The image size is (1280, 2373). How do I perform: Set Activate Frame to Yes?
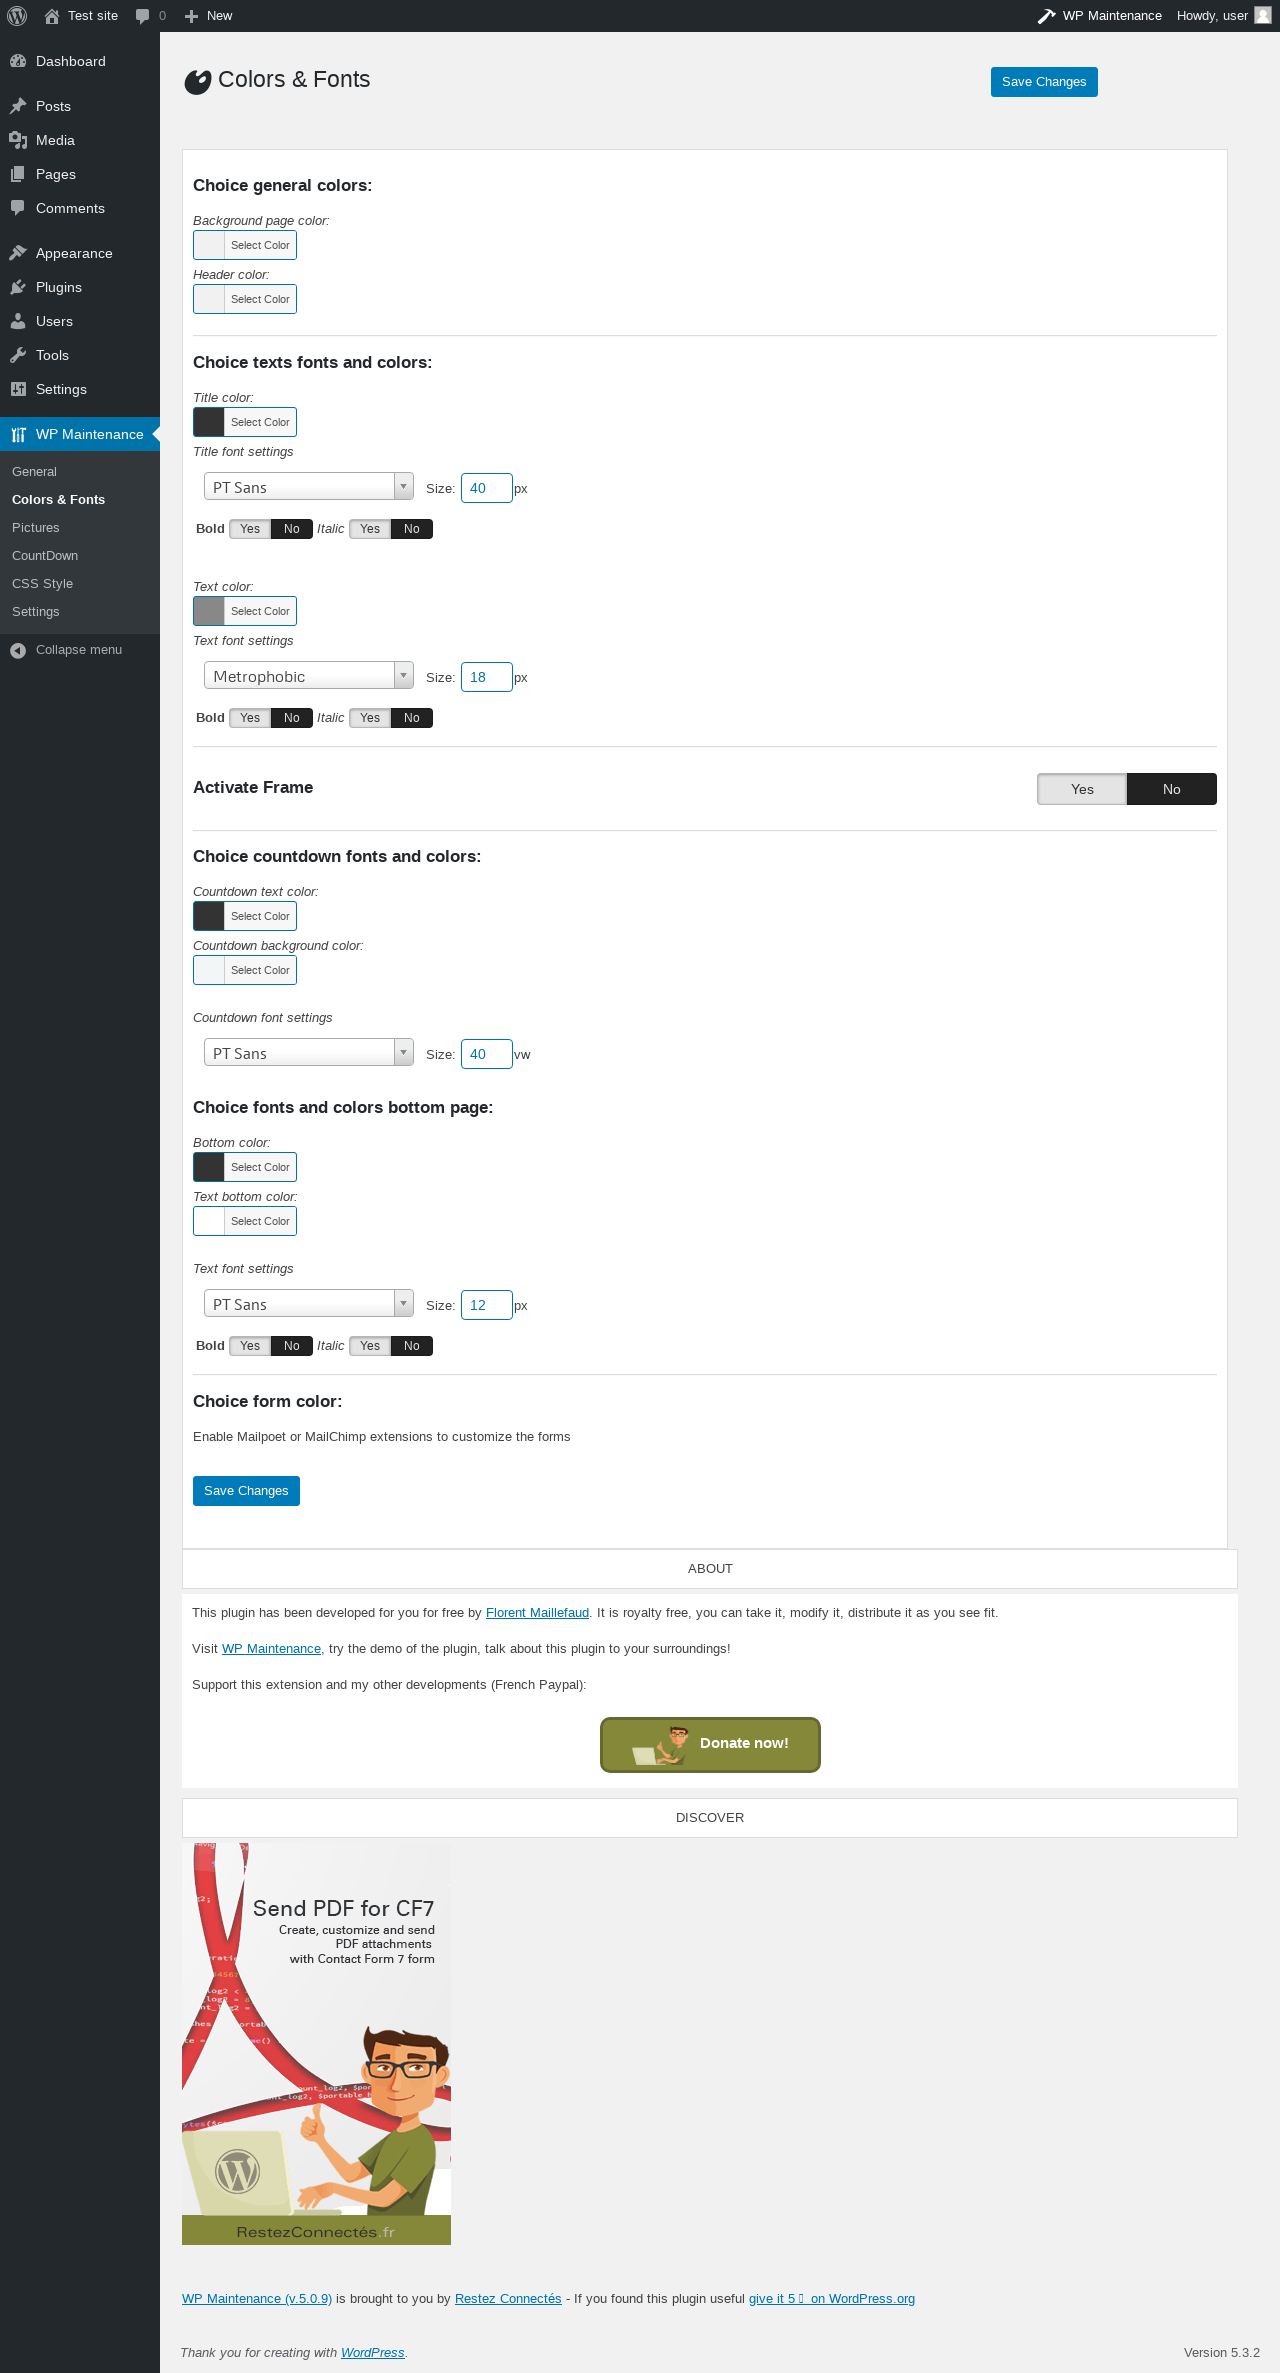coord(1082,789)
